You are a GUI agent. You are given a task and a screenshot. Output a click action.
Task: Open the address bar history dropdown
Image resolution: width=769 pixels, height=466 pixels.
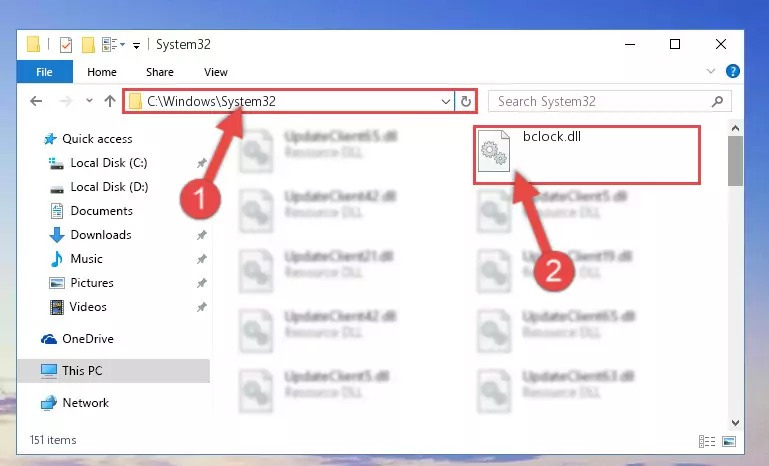pos(445,102)
